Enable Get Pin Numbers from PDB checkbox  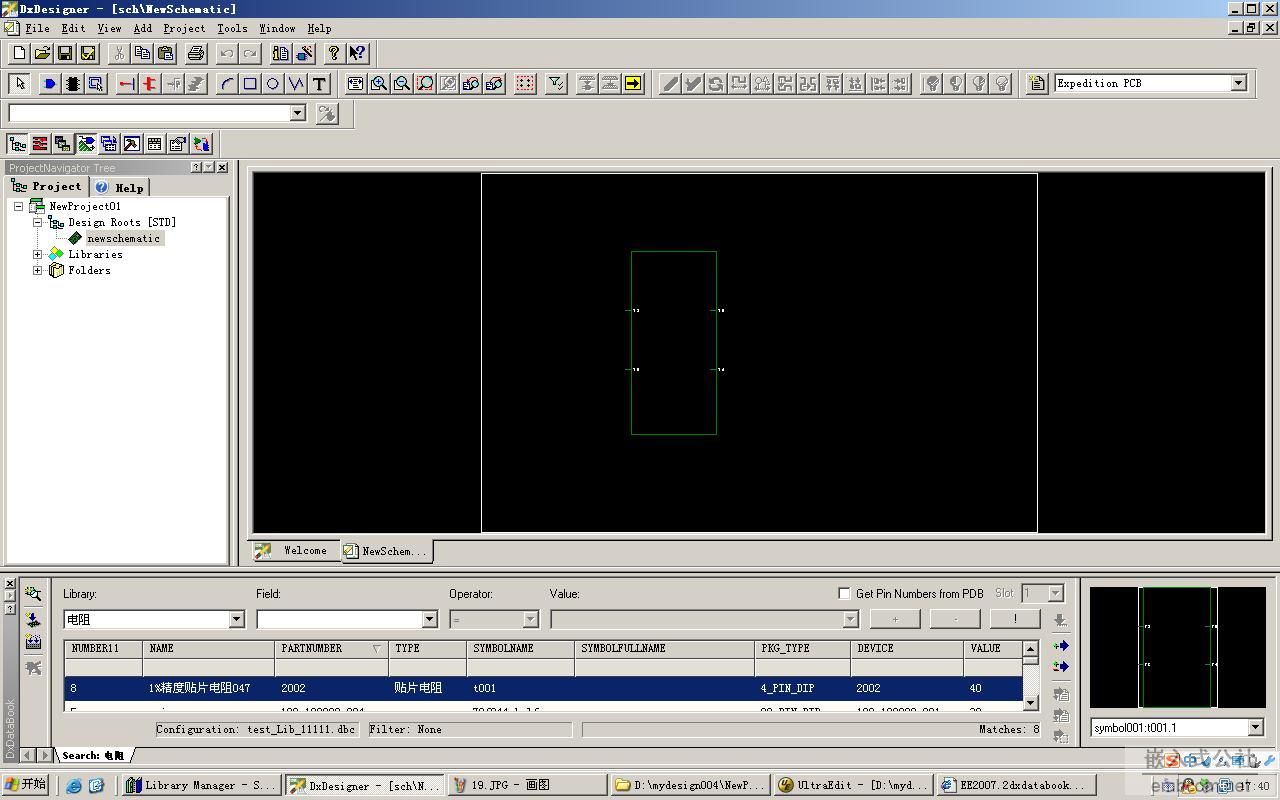pyautogui.click(x=844, y=593)
